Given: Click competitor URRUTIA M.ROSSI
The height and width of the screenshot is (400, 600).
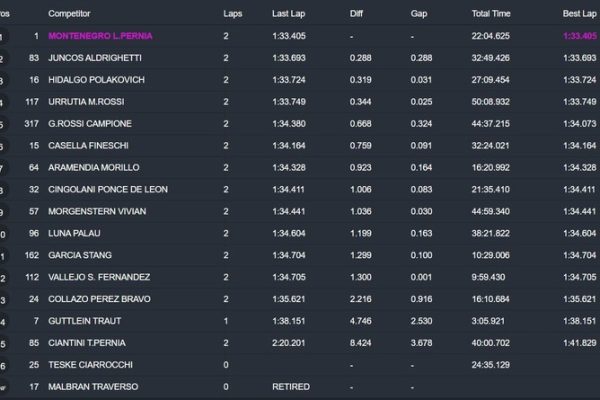Looking at the screenshot, I should (90, 102).
